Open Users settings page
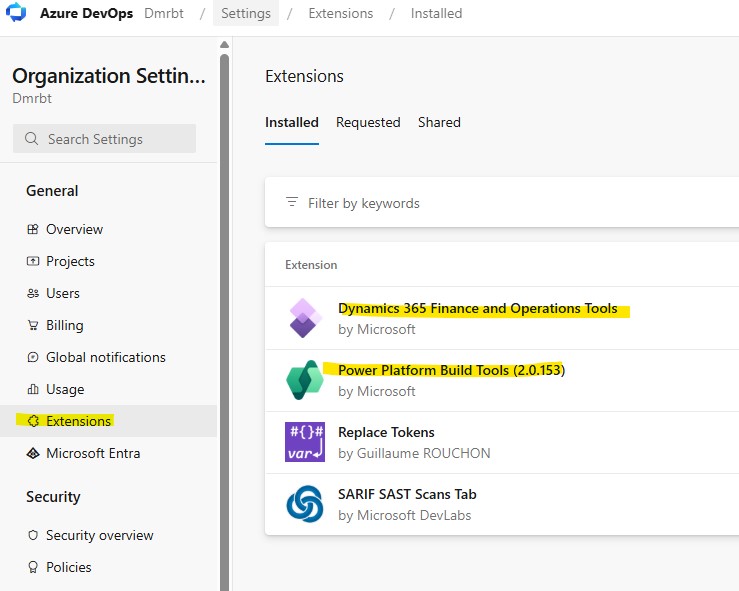 click(x=63, y=293)
